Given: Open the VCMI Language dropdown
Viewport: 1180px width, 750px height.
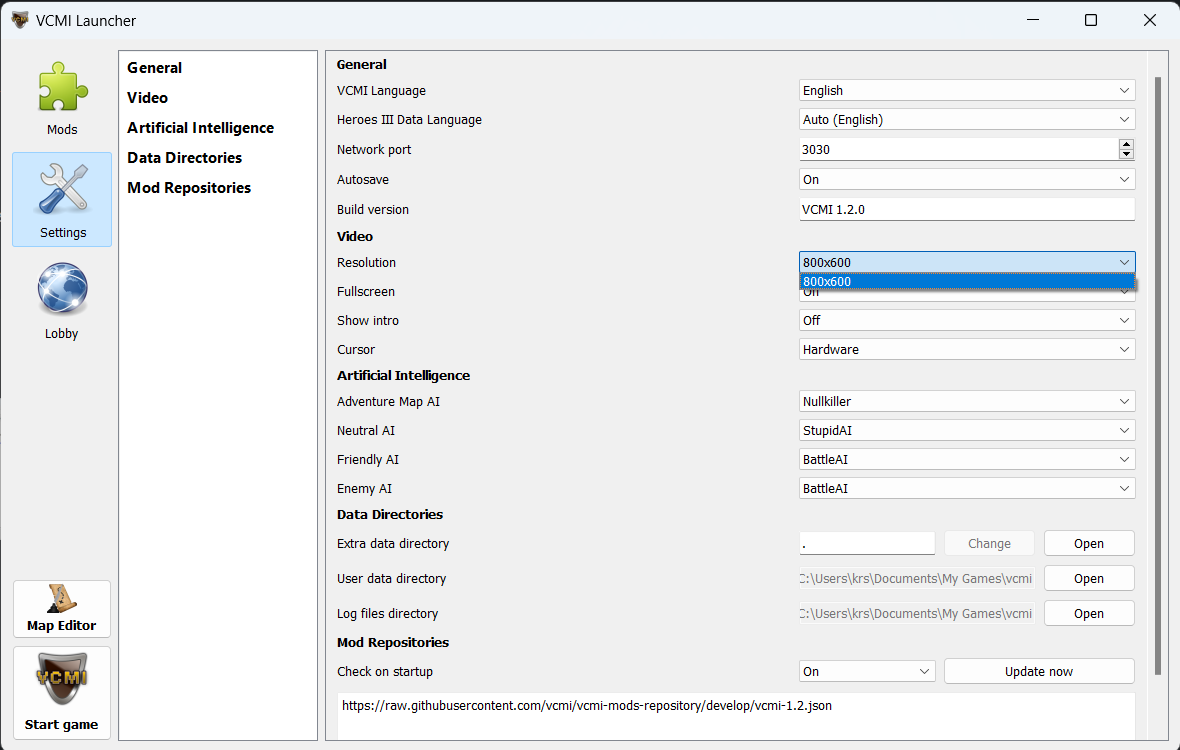Looking at the screenshot, I should click(966, 90).
